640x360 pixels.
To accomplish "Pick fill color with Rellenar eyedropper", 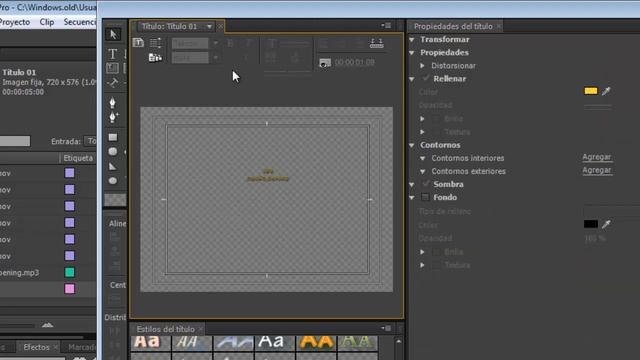I will coord(606,91).
